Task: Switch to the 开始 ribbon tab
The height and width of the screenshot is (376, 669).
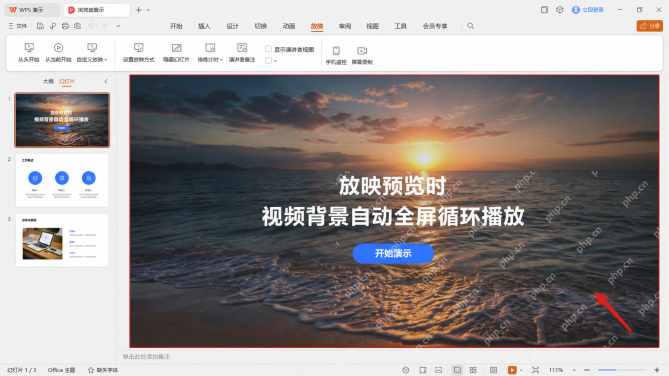Action: point(176,26)
